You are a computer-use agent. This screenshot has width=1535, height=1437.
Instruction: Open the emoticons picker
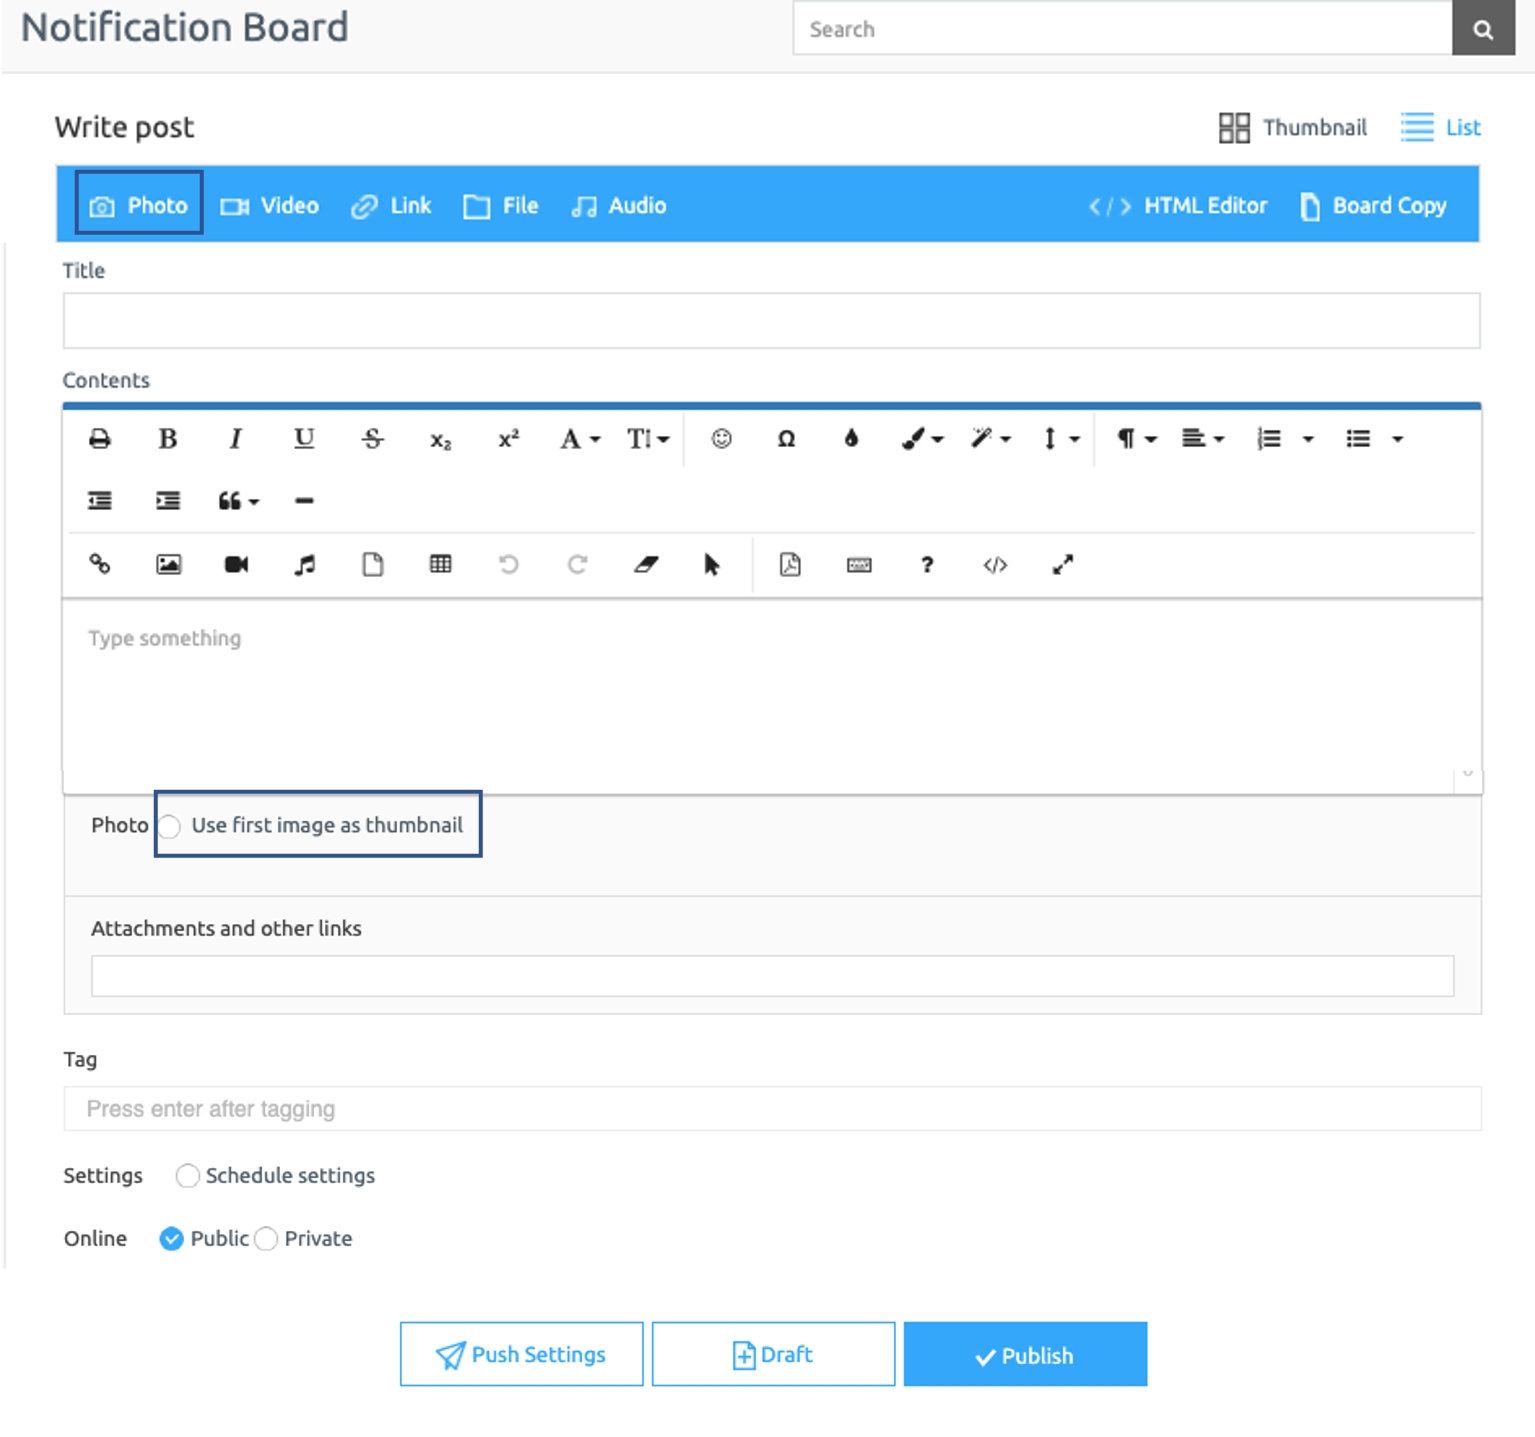pos(721,439)
